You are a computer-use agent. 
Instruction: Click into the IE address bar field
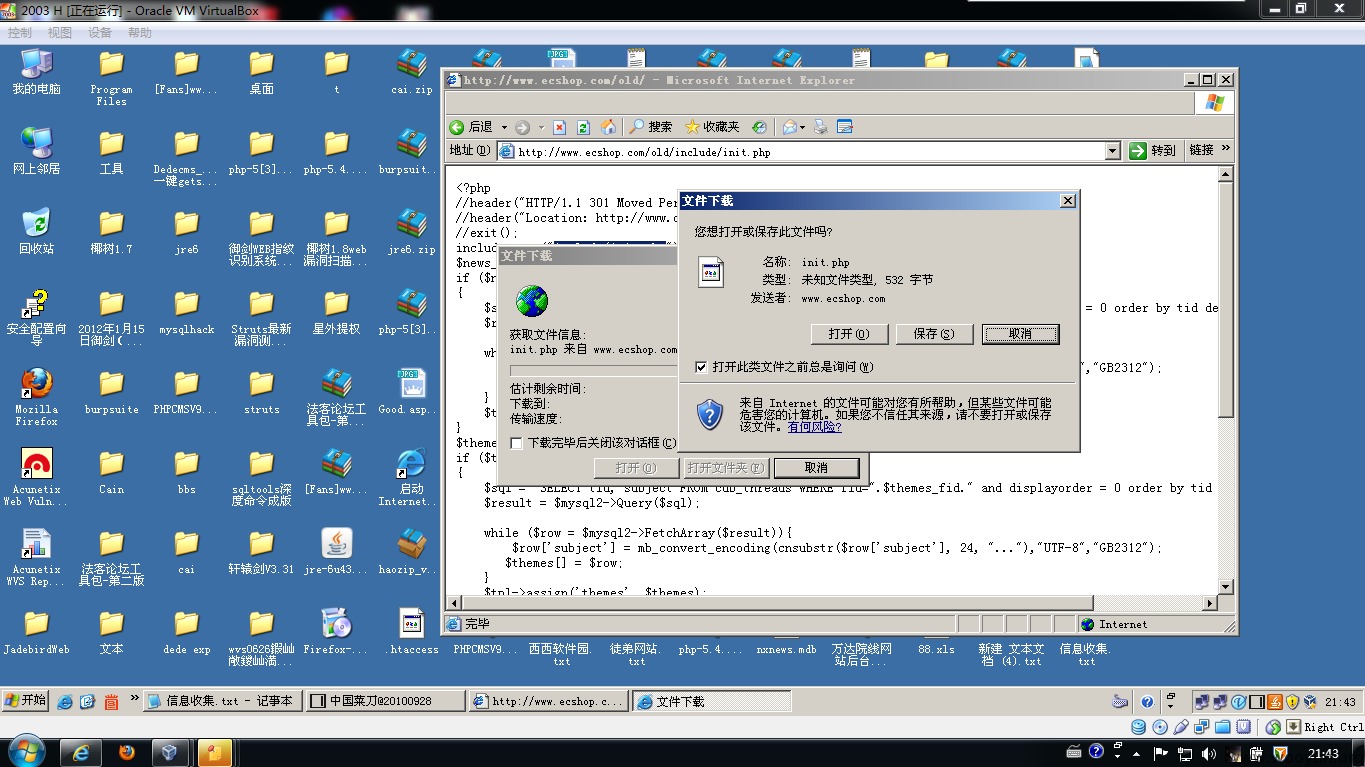(x=809, y=151)
